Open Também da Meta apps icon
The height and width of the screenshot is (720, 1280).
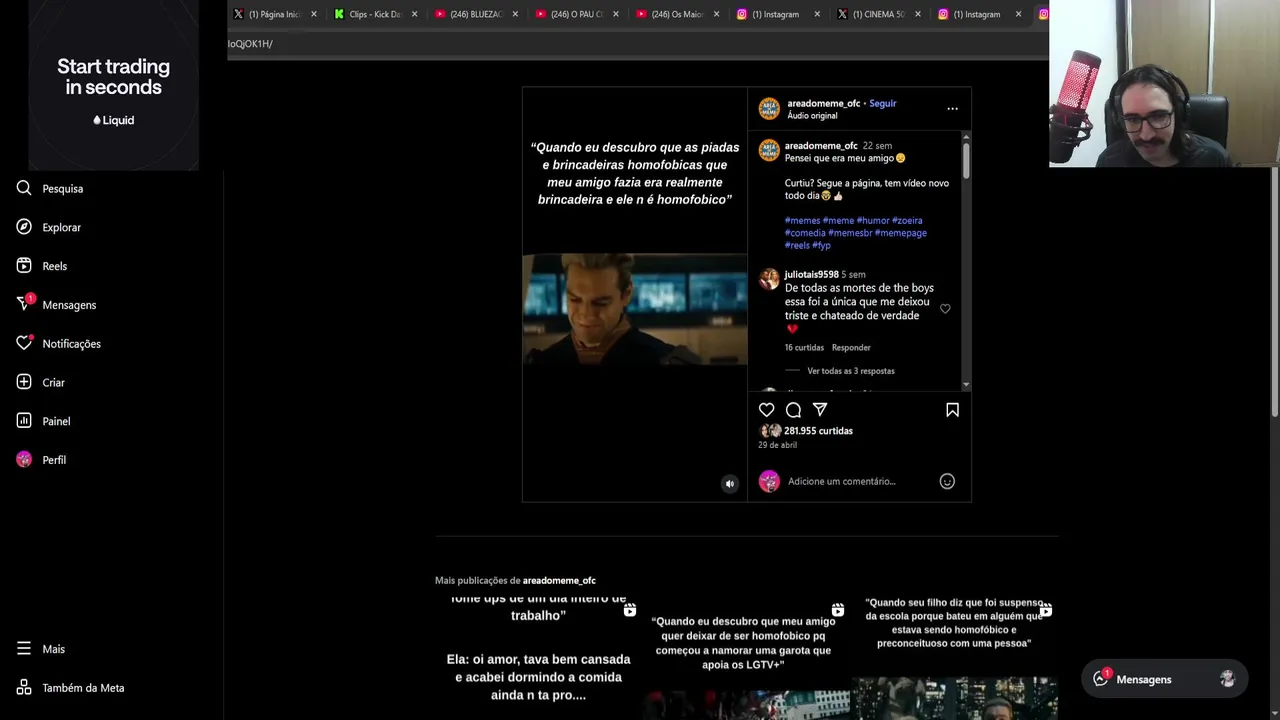click(24, 688)
